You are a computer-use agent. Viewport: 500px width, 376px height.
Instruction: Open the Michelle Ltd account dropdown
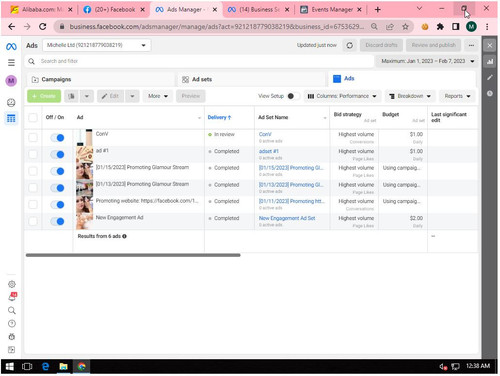pos(97,45)
